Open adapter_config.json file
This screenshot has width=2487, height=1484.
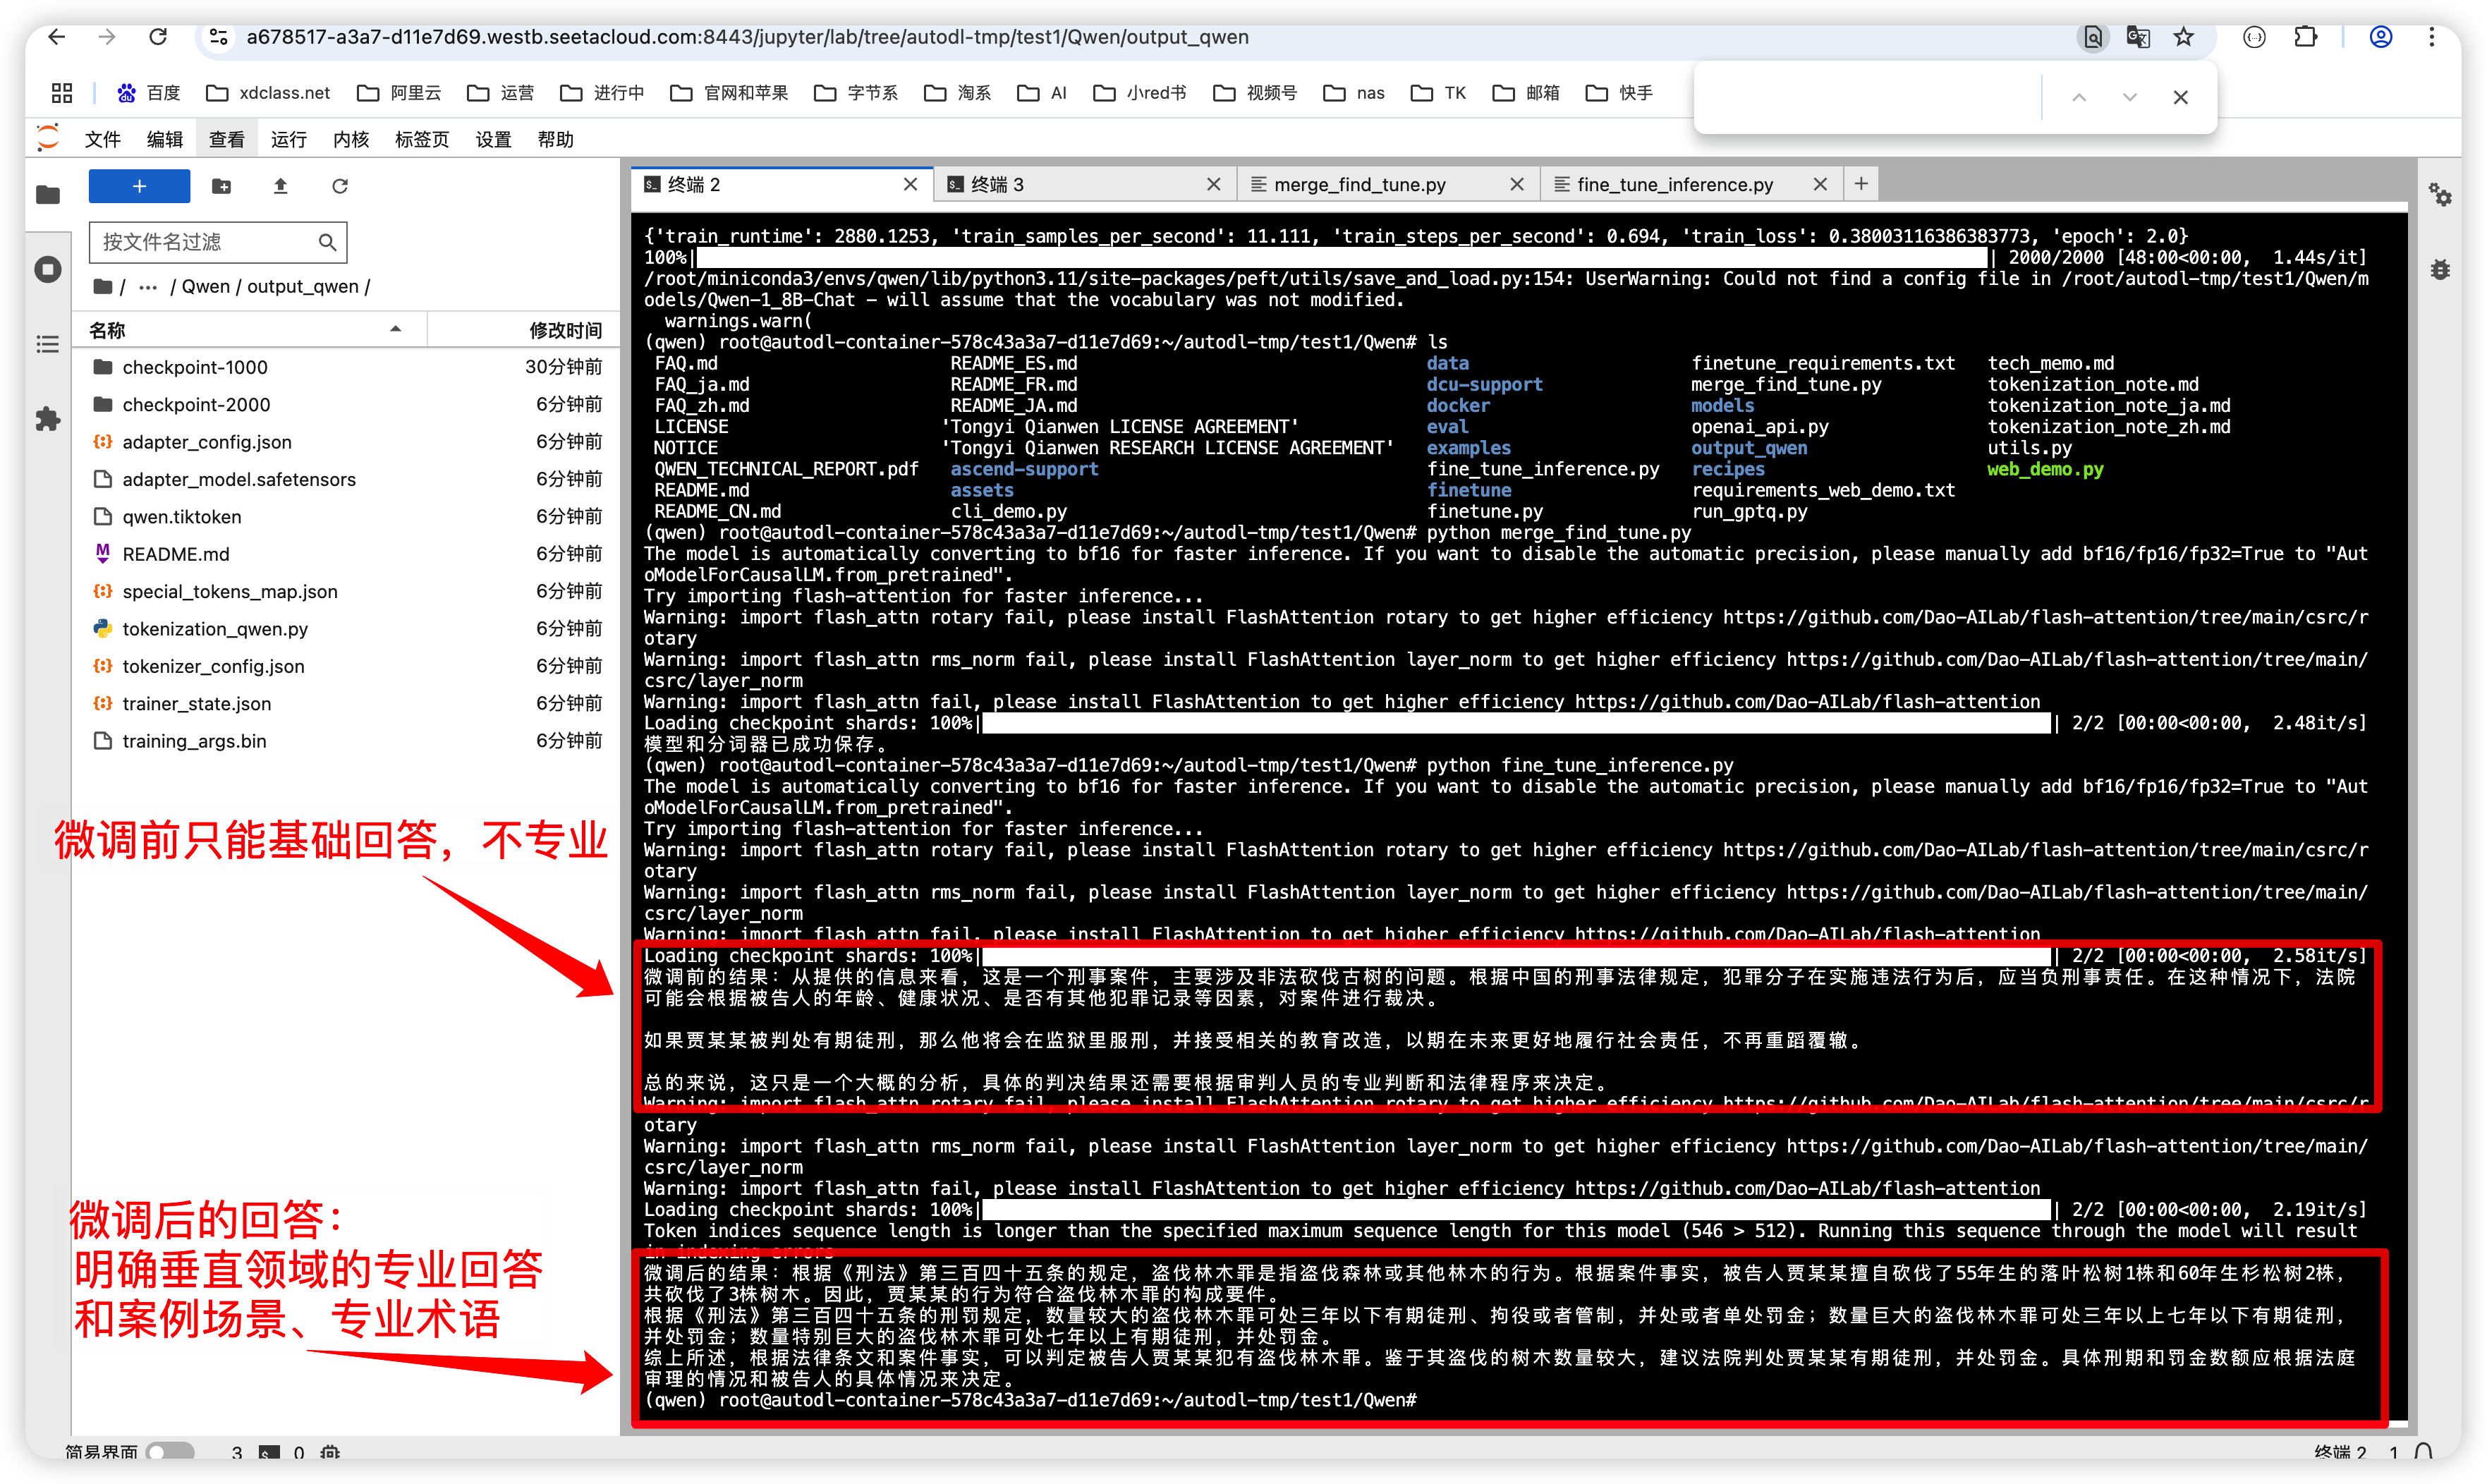(x=207, y=442)
